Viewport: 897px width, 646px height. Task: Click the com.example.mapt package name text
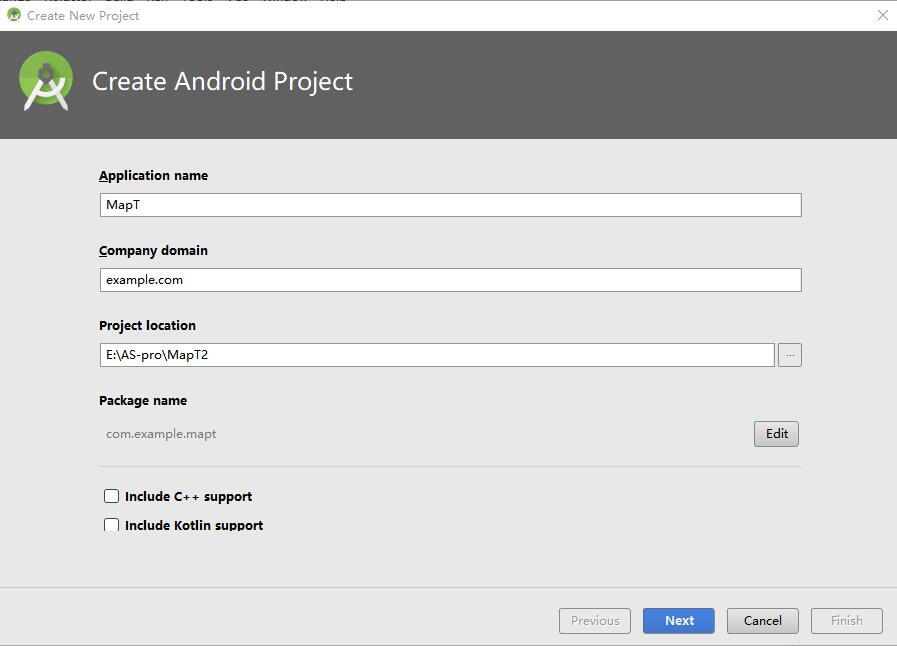(x=161, y=434)
